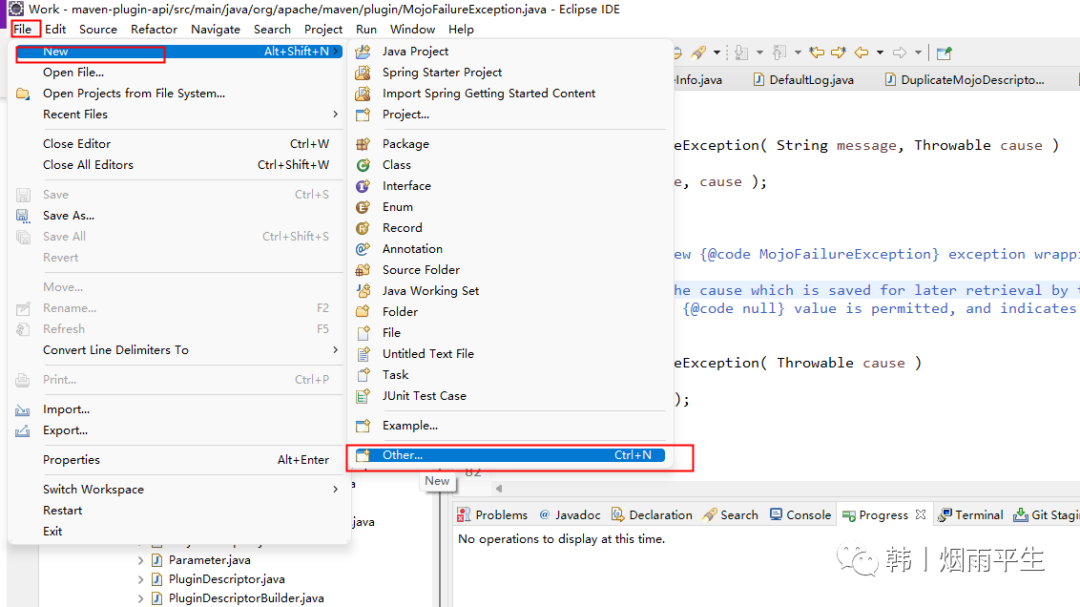The height and width of the screenshot is (607, 1080).
Task: Switch to the Declaration view tab
Action: 652,515
